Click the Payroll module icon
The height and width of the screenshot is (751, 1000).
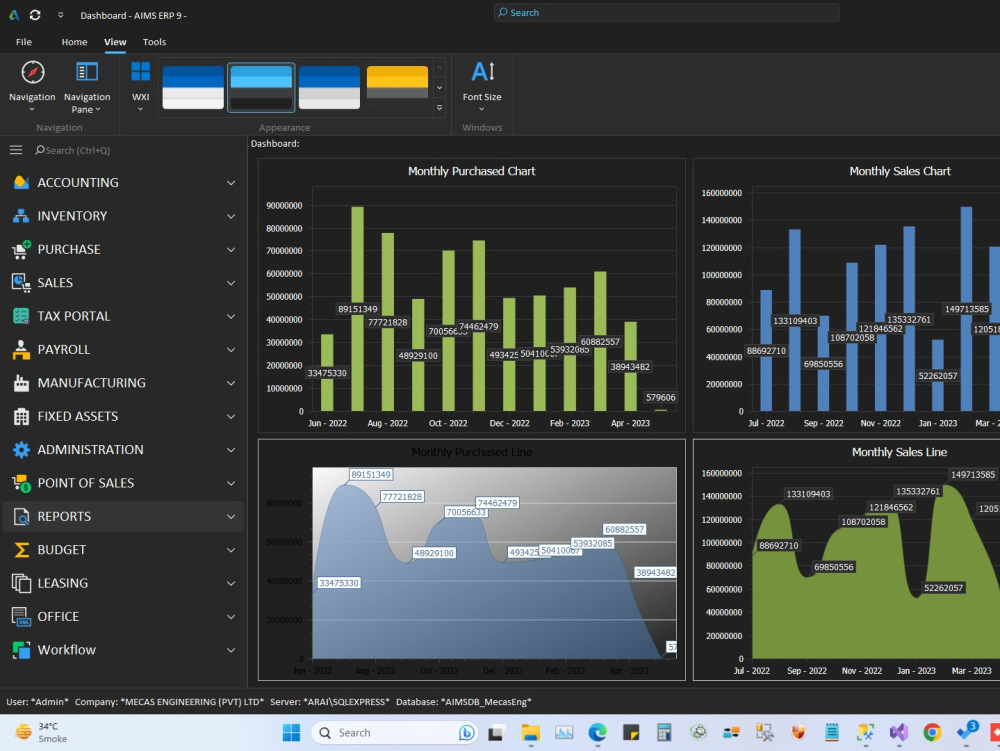point(21,349)
